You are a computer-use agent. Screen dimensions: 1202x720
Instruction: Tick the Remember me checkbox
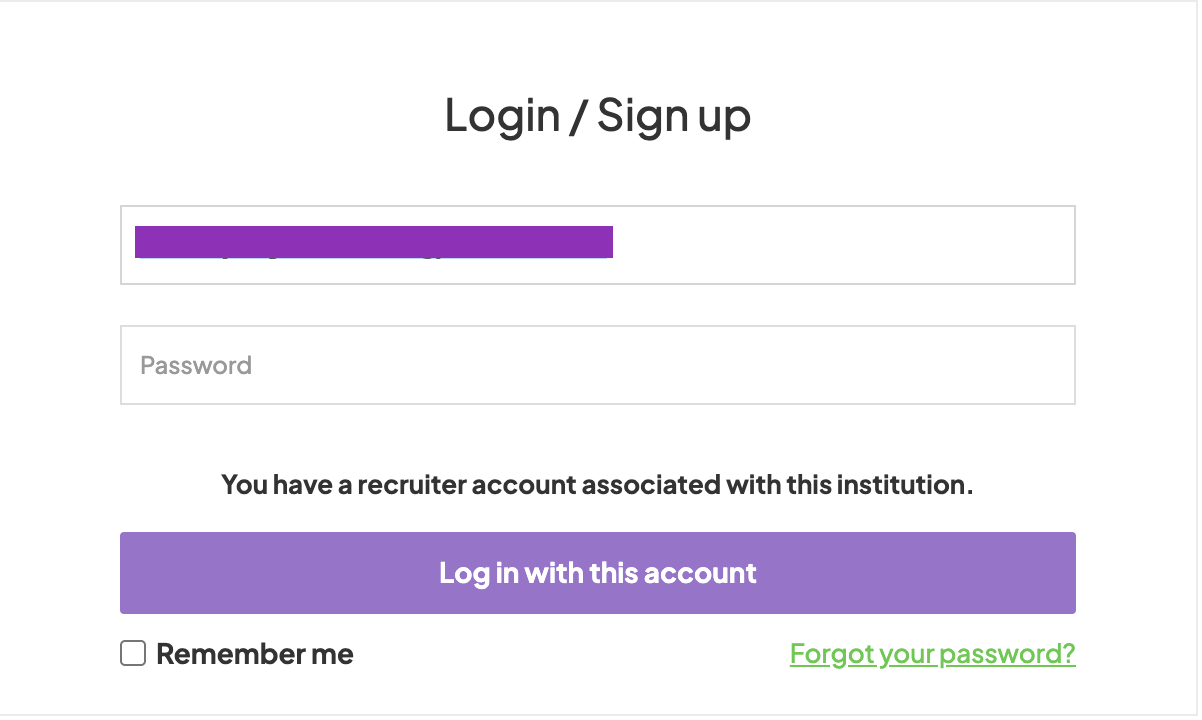tap(133, 654)
